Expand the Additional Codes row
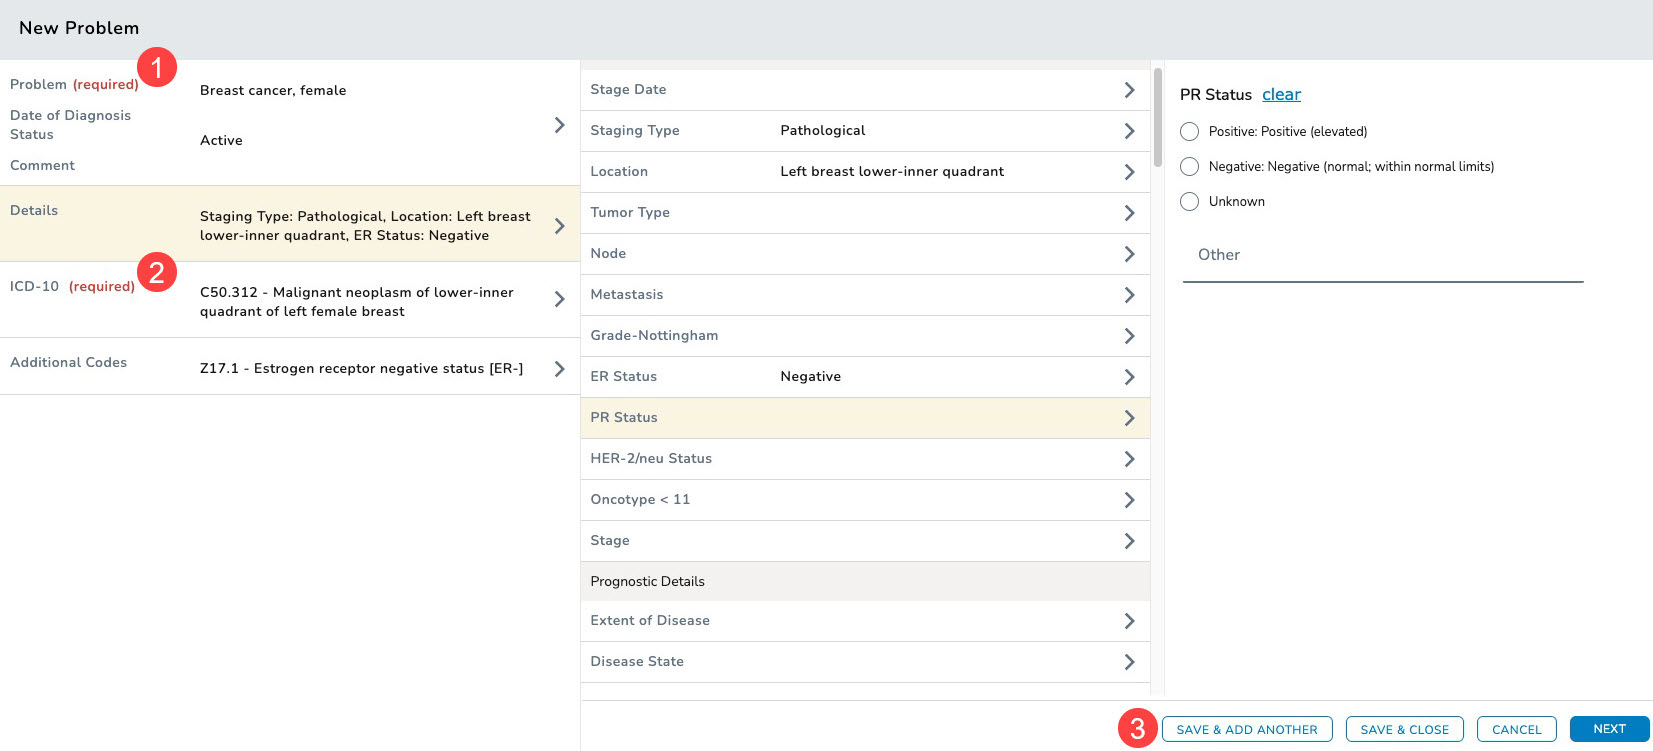Screen dimensions: 1653x751 (x=559, y=369)
